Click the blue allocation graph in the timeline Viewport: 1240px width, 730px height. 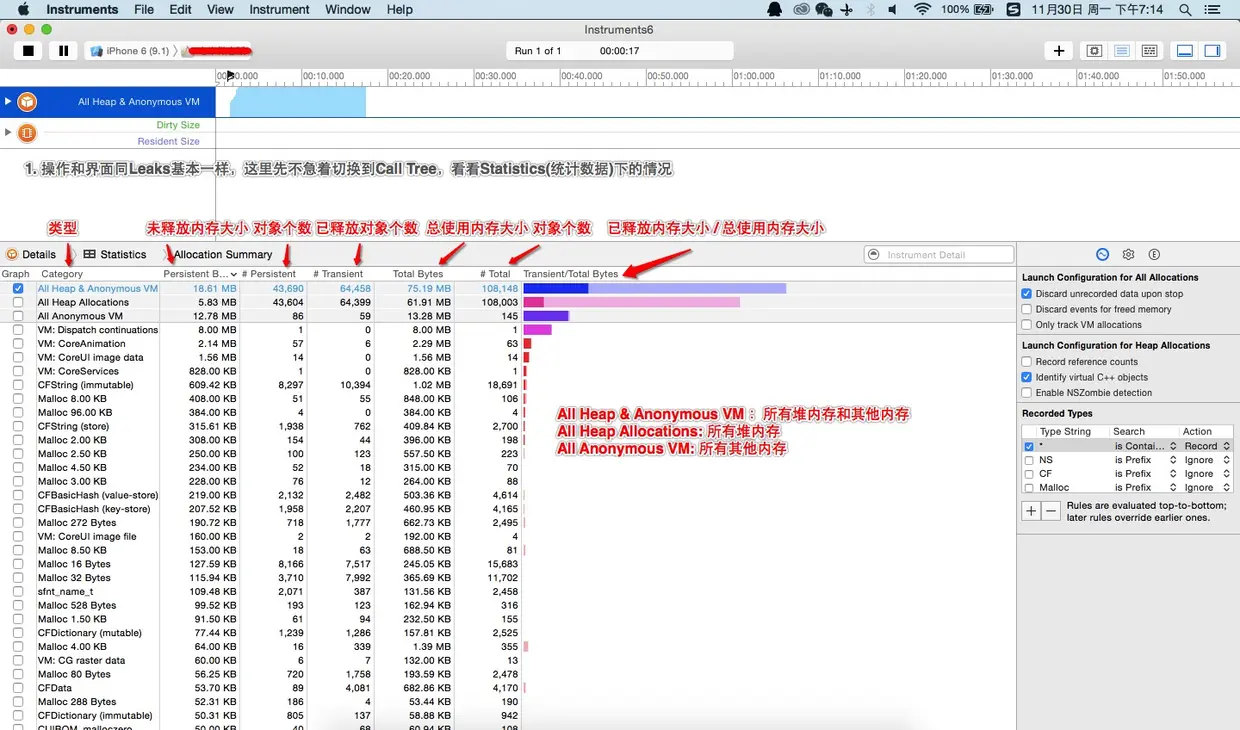[x=298, y=102]
